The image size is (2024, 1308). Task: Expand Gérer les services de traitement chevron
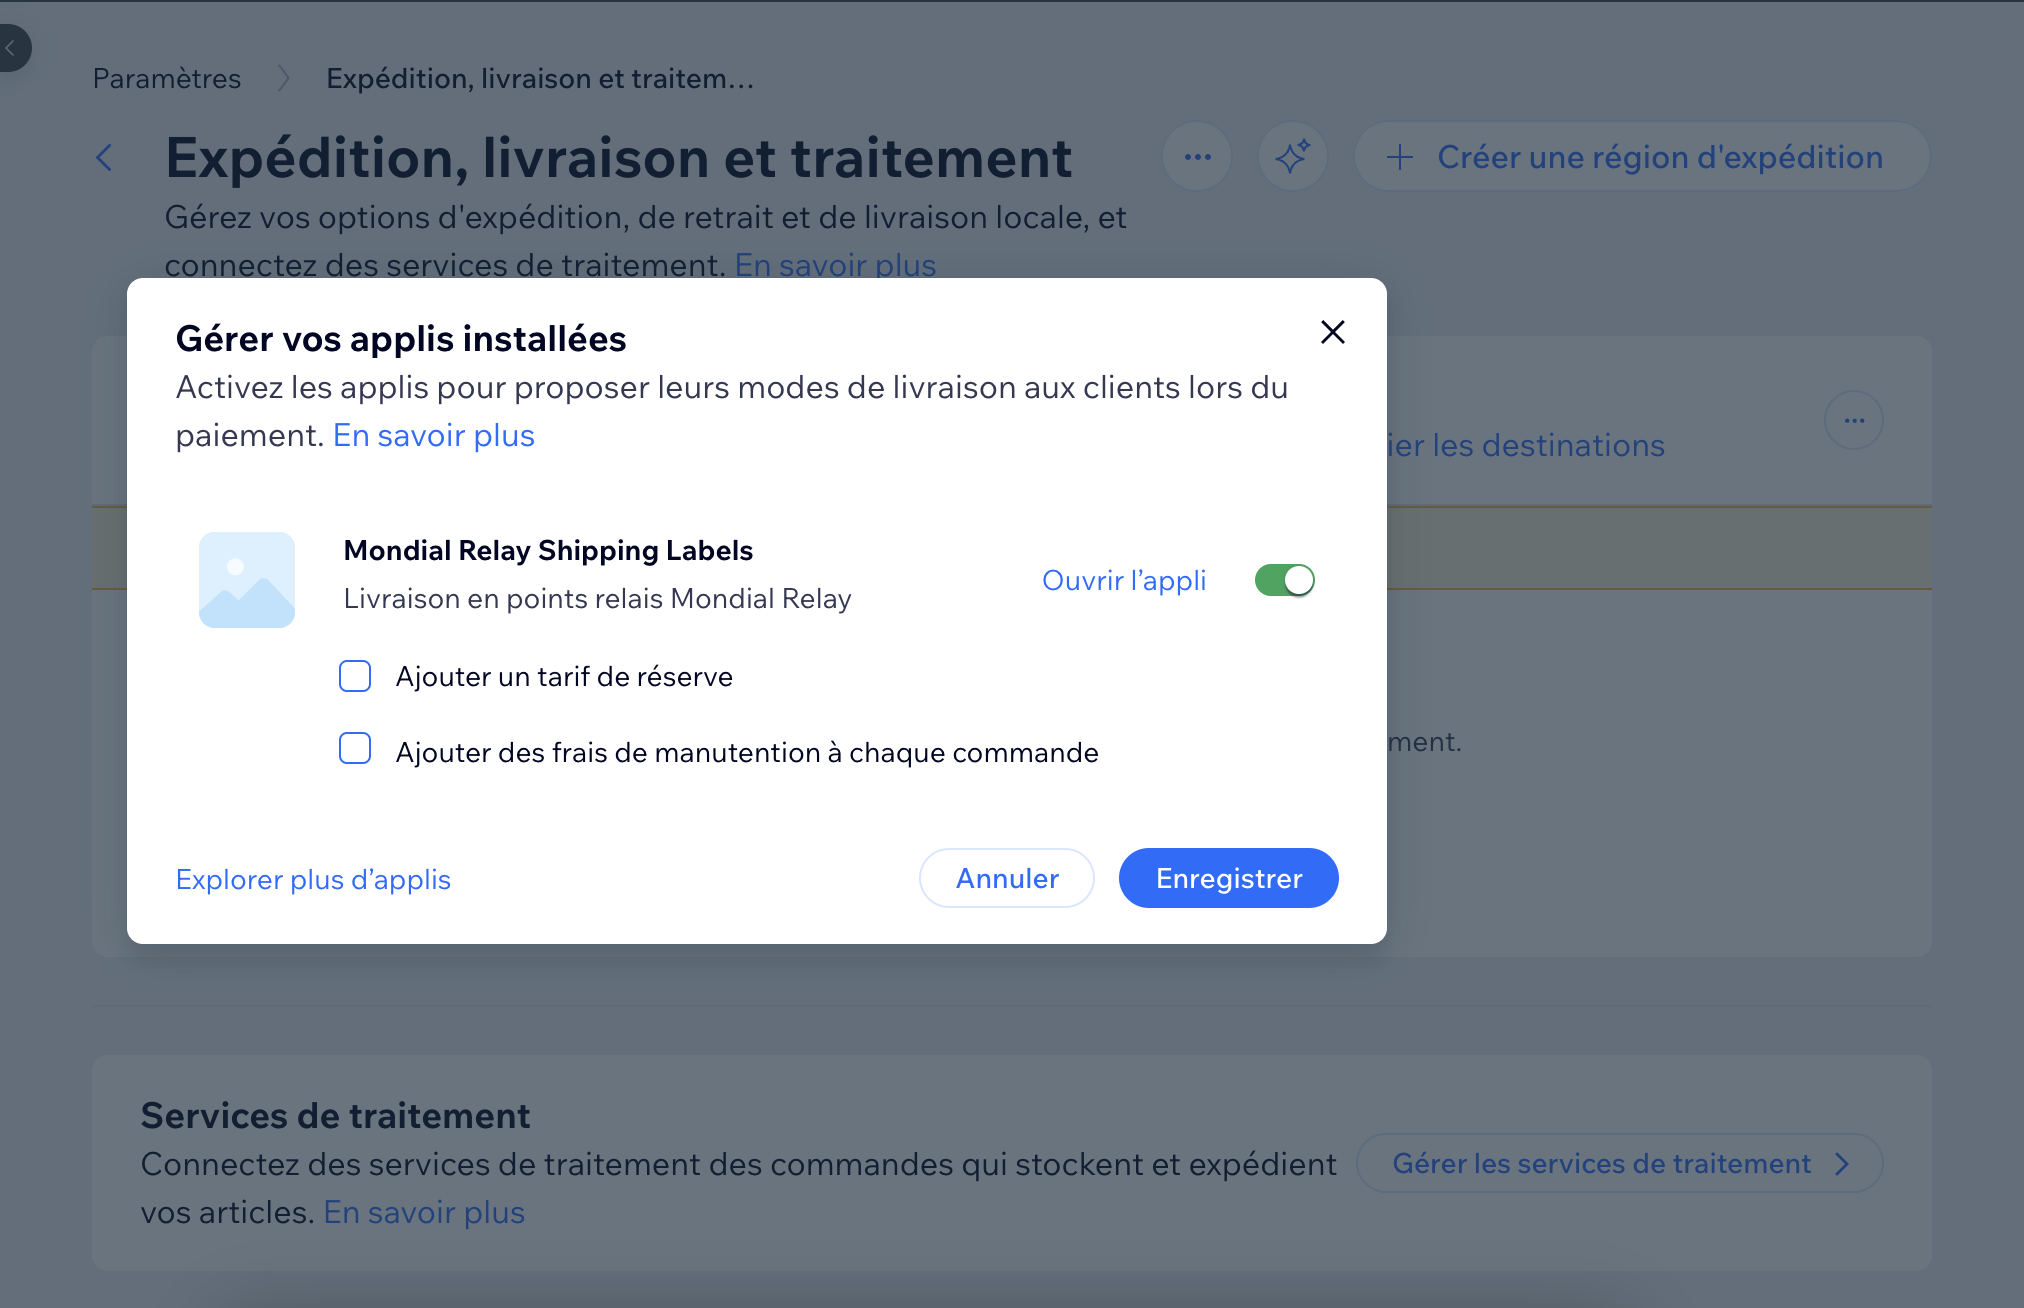point(1842,1164)
